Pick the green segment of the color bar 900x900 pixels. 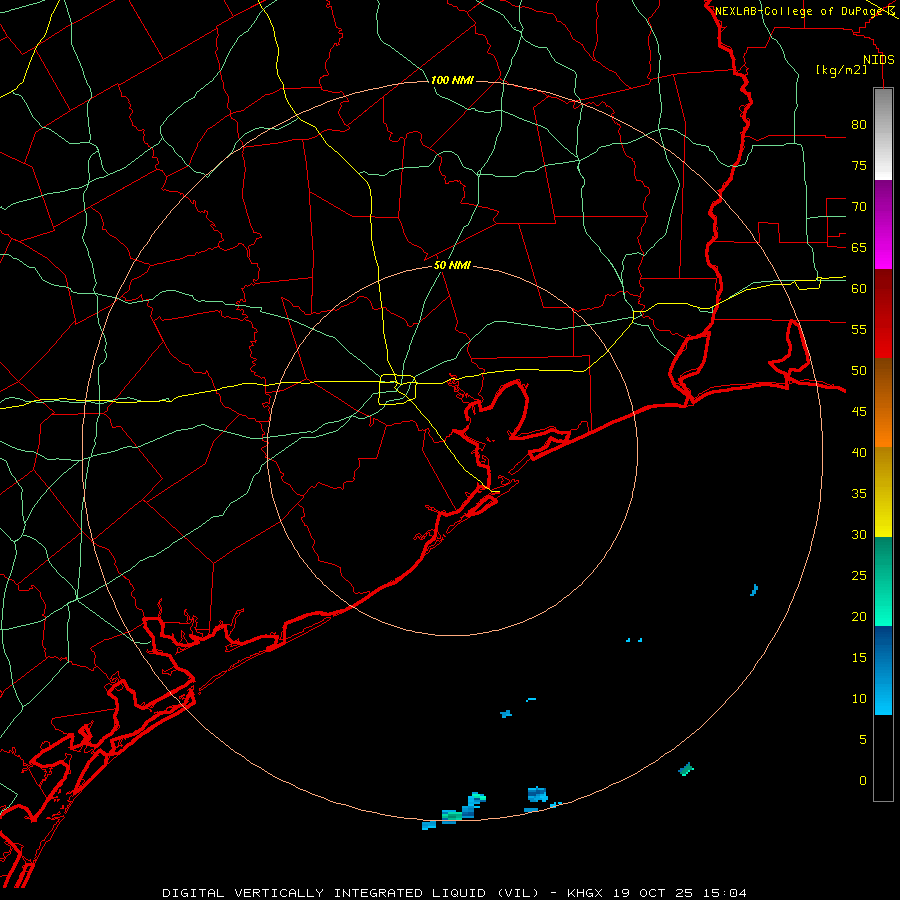[x=883, y=581]
